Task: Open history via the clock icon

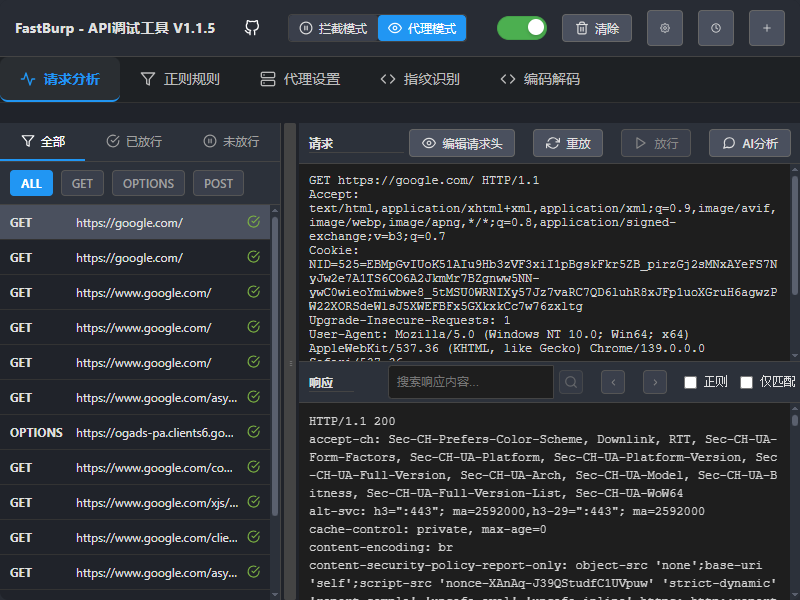Action: (716, 28)
